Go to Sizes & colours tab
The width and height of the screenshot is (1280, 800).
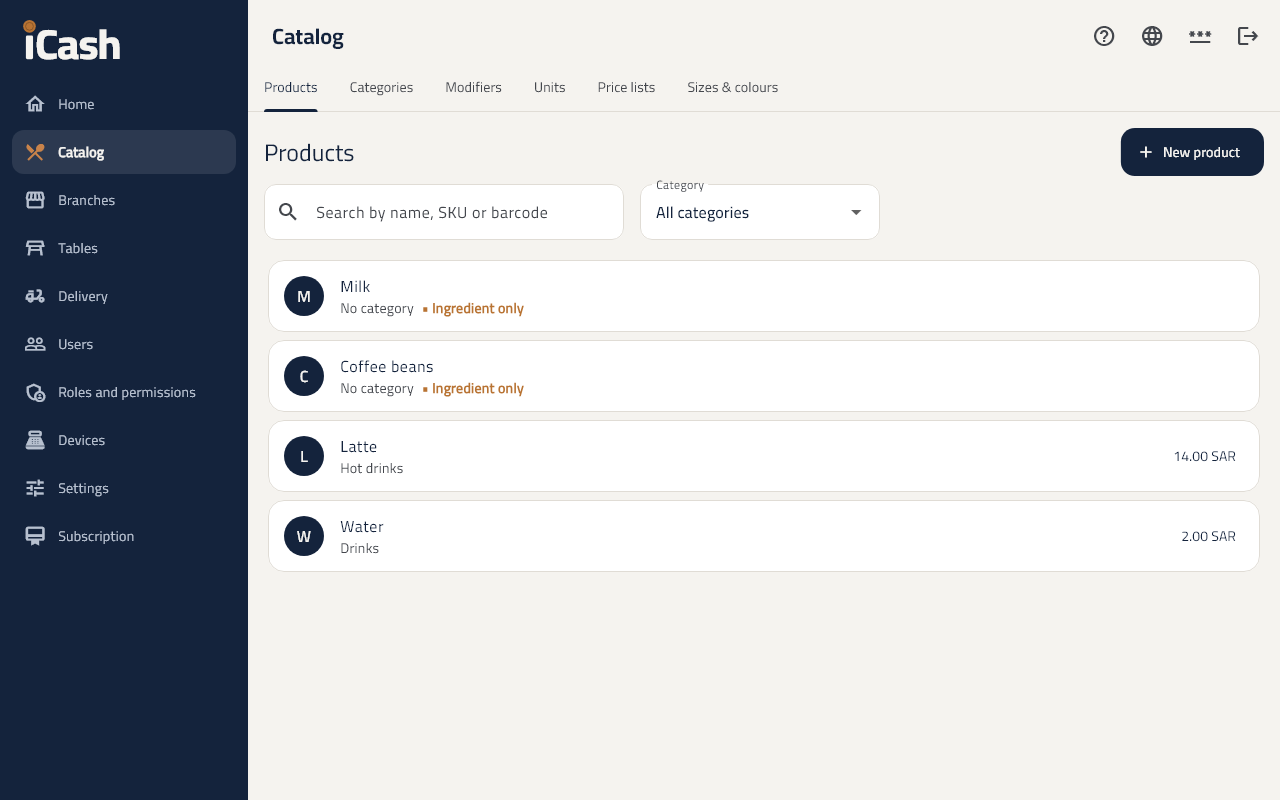click(732, 88)
